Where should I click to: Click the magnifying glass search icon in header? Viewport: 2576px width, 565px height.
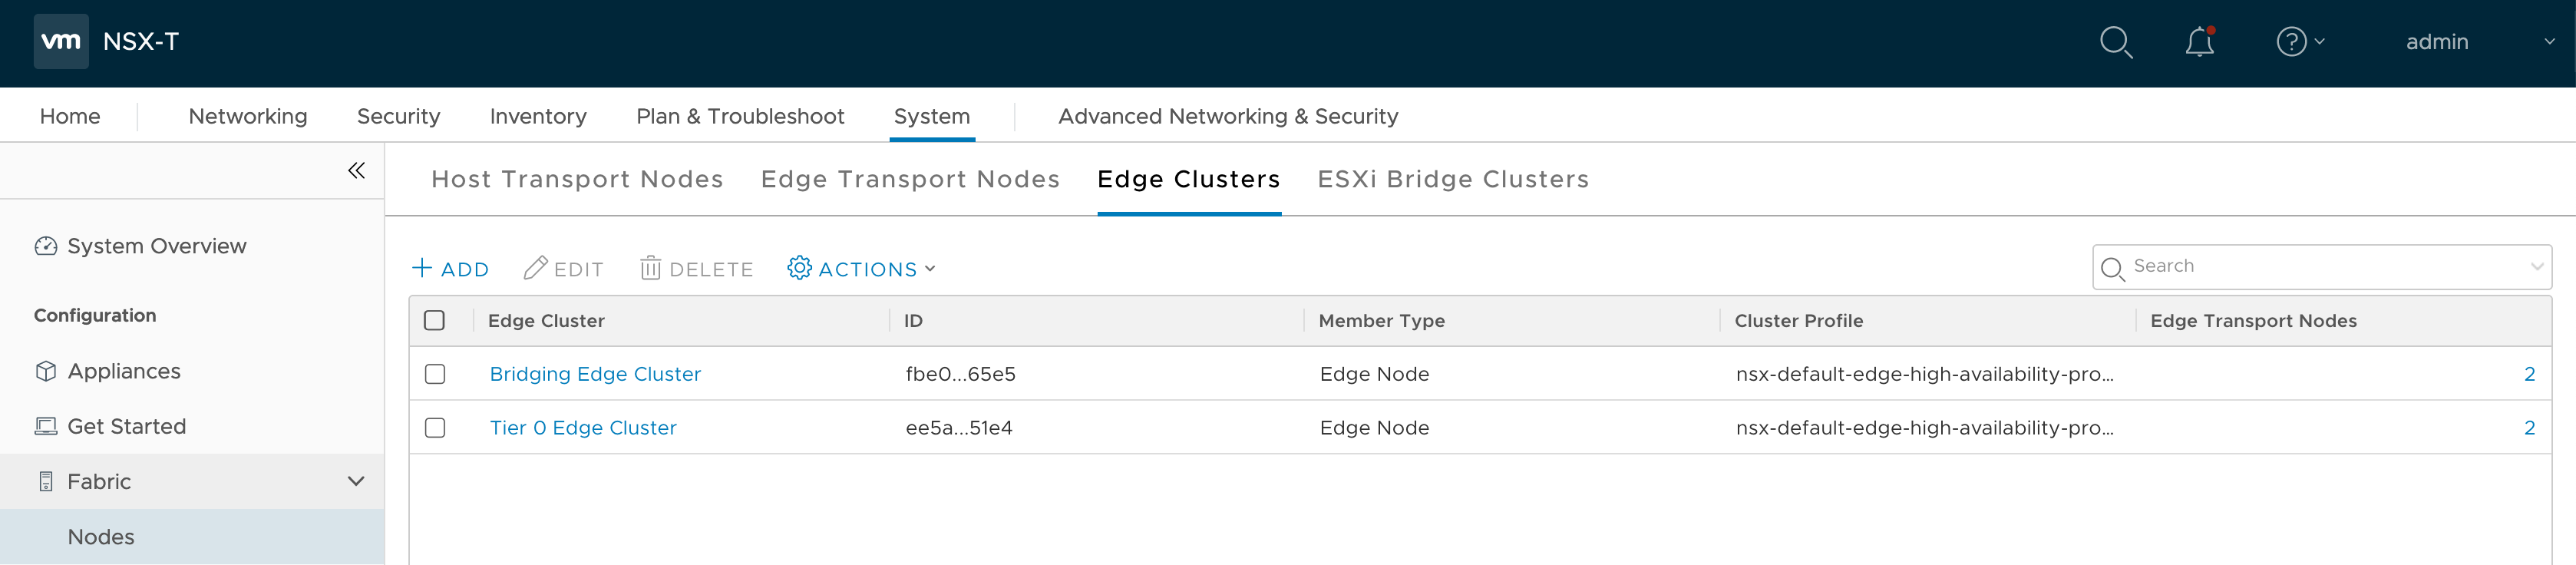point(2115,42)
